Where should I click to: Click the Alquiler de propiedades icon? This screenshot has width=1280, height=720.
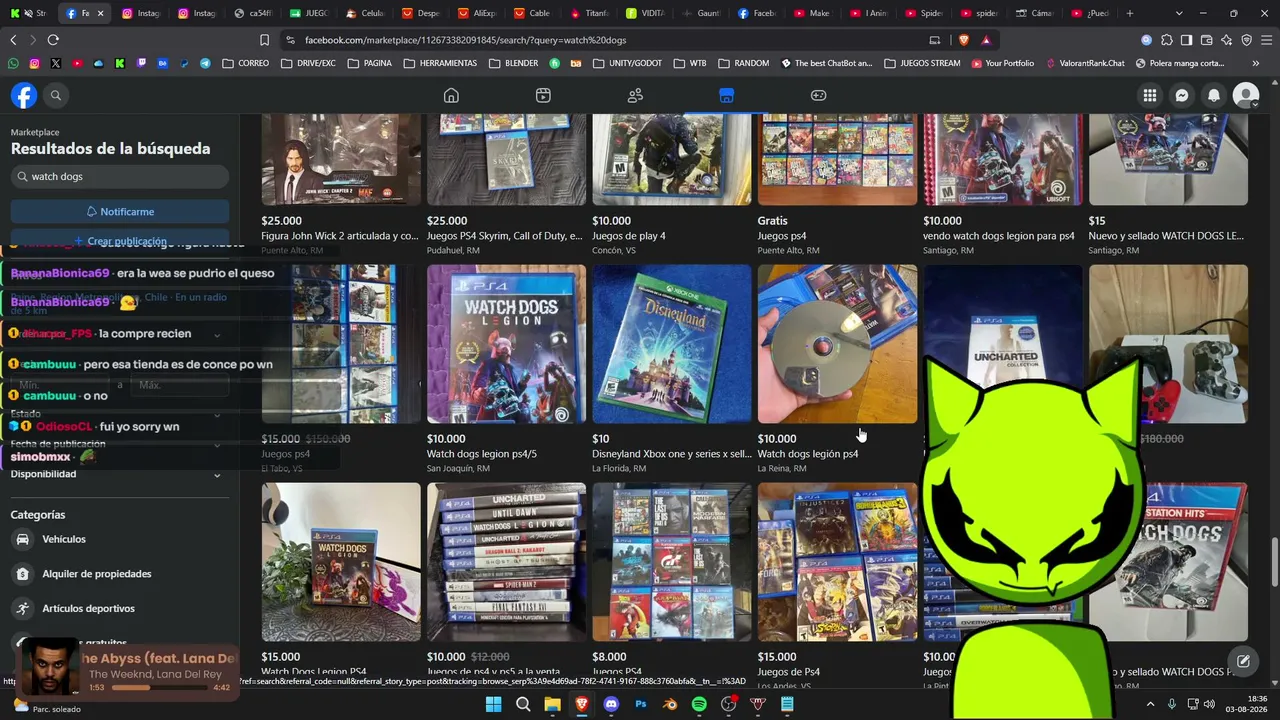coord(22,574)
